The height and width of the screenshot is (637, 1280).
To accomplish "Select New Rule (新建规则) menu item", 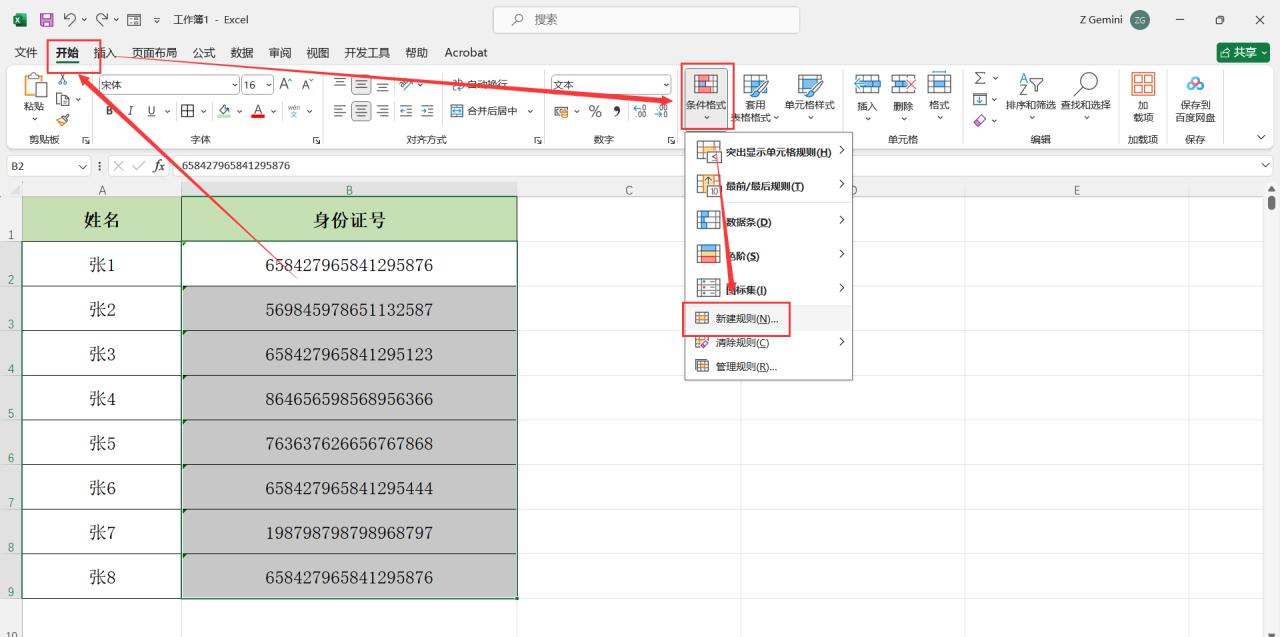I will [768, 319].
